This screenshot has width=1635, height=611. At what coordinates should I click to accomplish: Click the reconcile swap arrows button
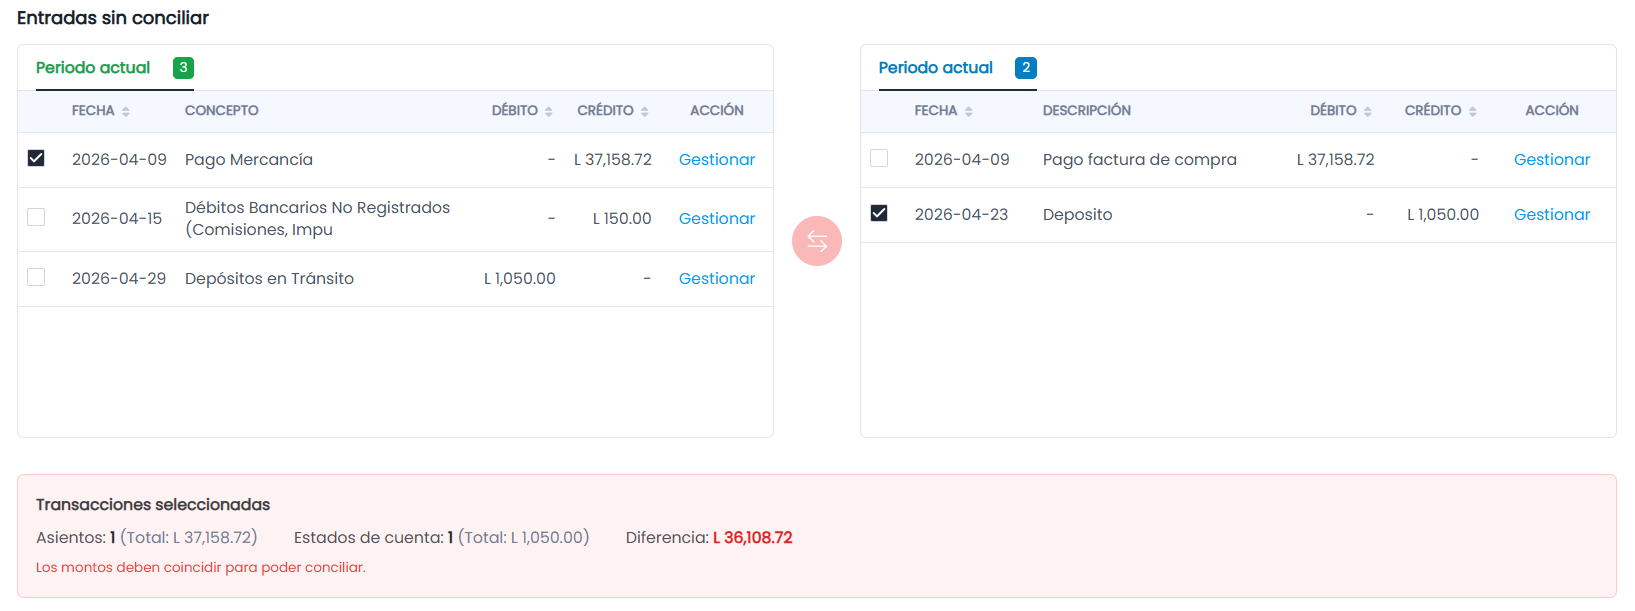coord(817,241)
